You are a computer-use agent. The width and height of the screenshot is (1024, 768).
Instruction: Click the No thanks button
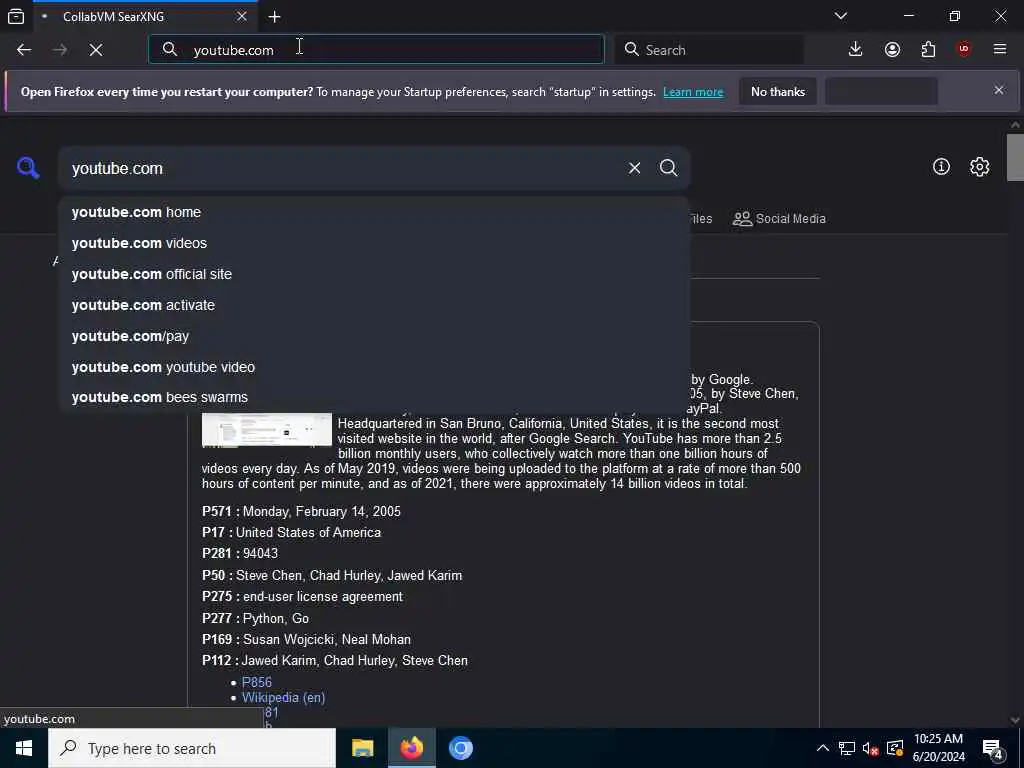pos(778,92)
